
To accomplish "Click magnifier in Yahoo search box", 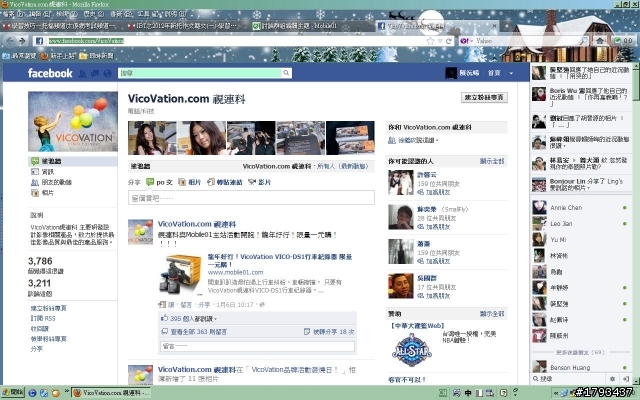I will (x=584, y=41).
